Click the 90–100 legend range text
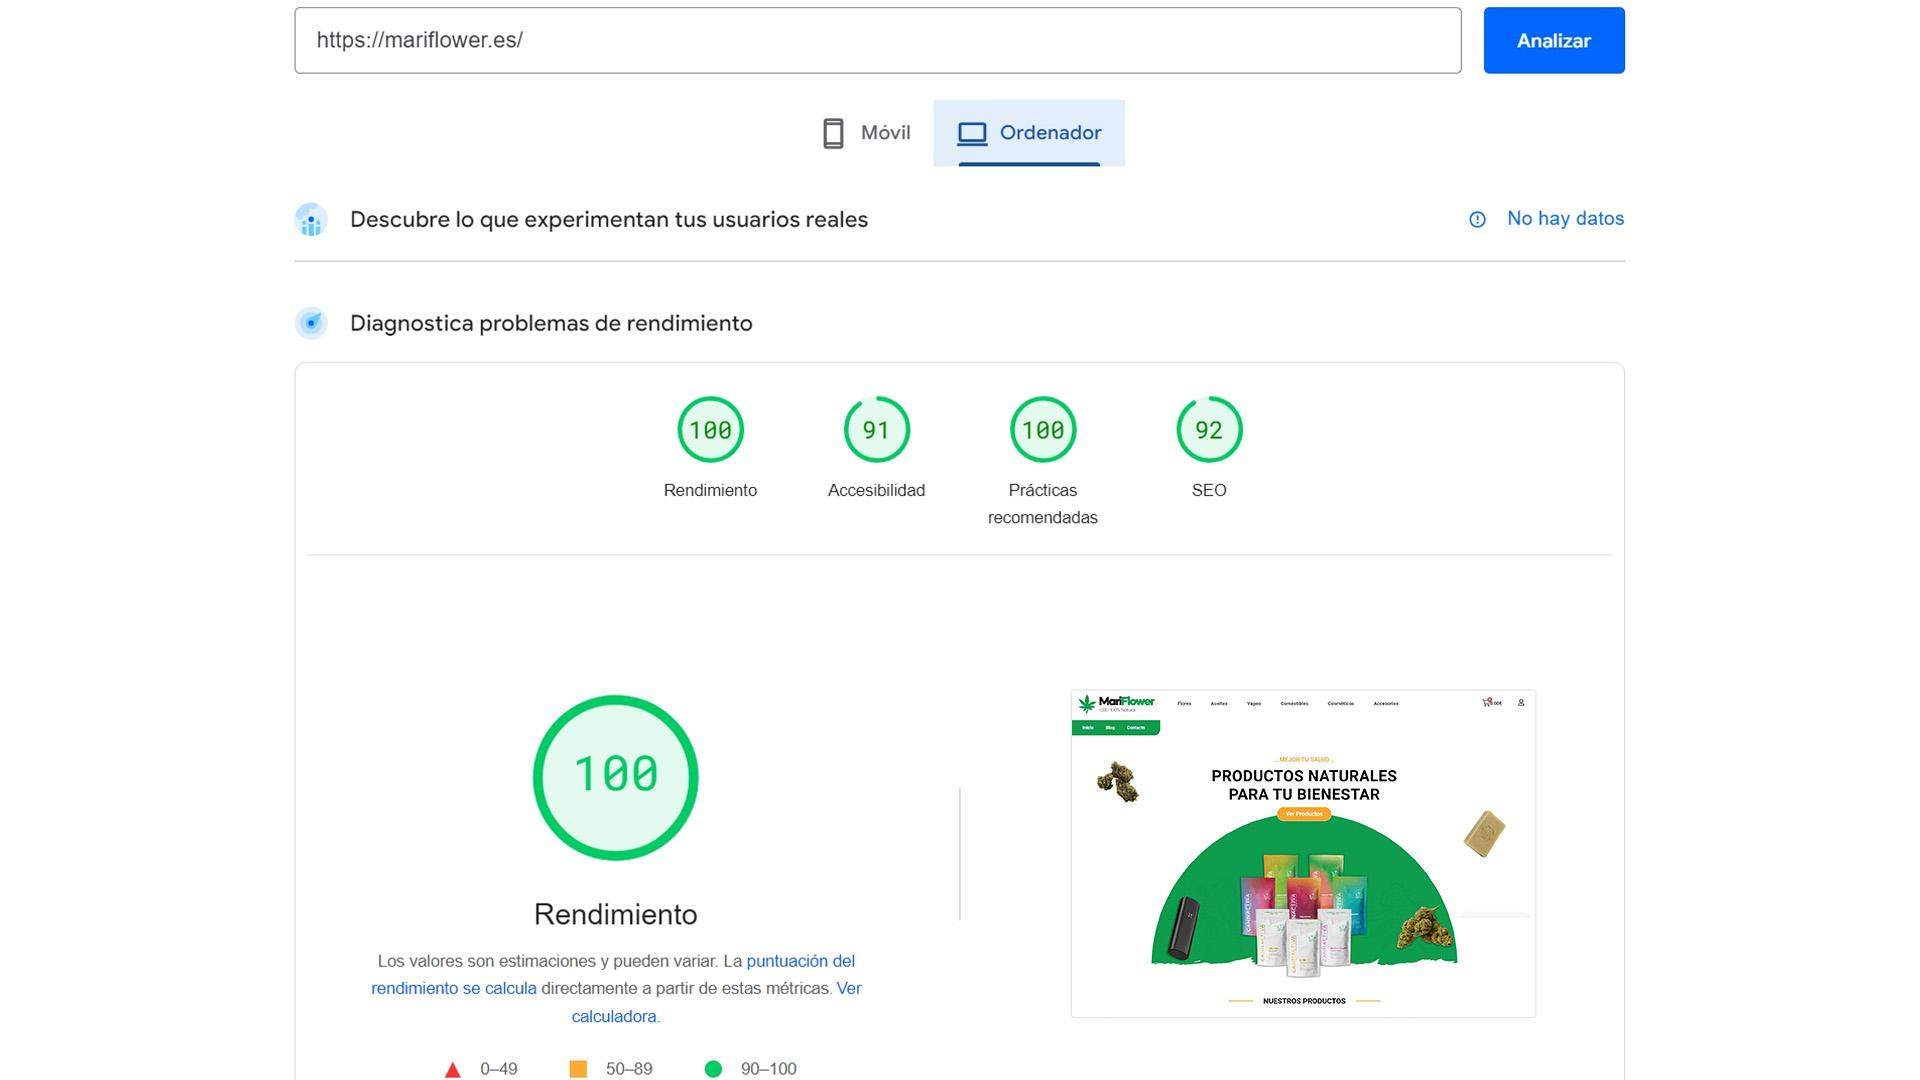The image size is (1920, 1080). [769, 1069]
